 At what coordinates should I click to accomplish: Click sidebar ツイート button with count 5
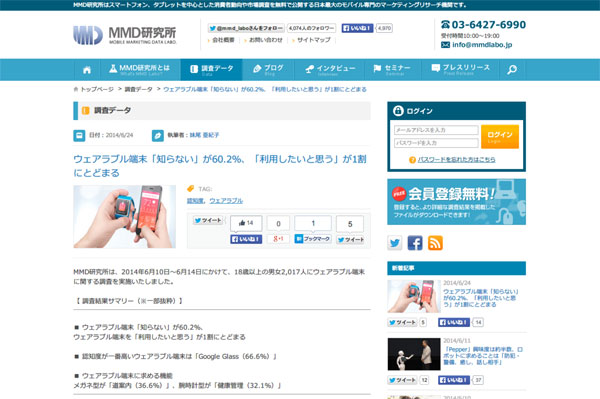pyautogui.click(x=402, y=322)
